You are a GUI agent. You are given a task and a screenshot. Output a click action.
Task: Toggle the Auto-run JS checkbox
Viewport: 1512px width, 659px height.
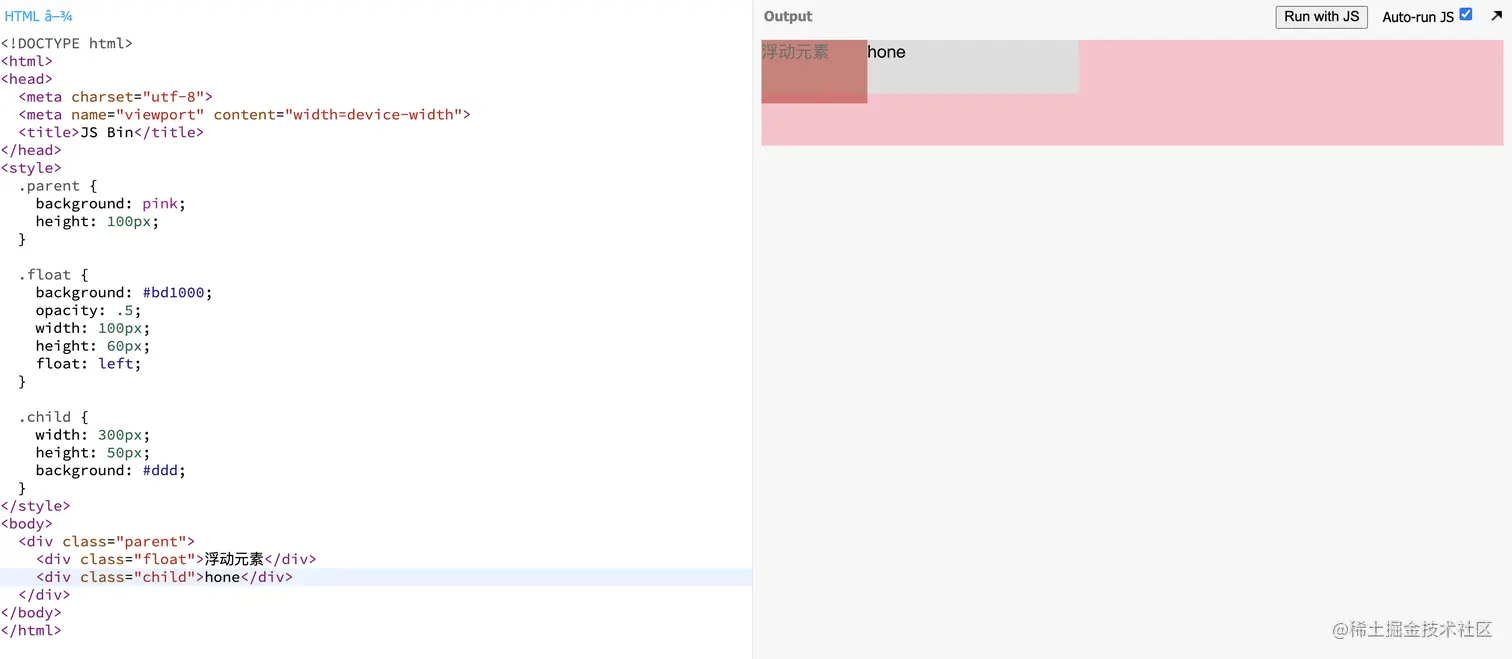[1466, 14]
